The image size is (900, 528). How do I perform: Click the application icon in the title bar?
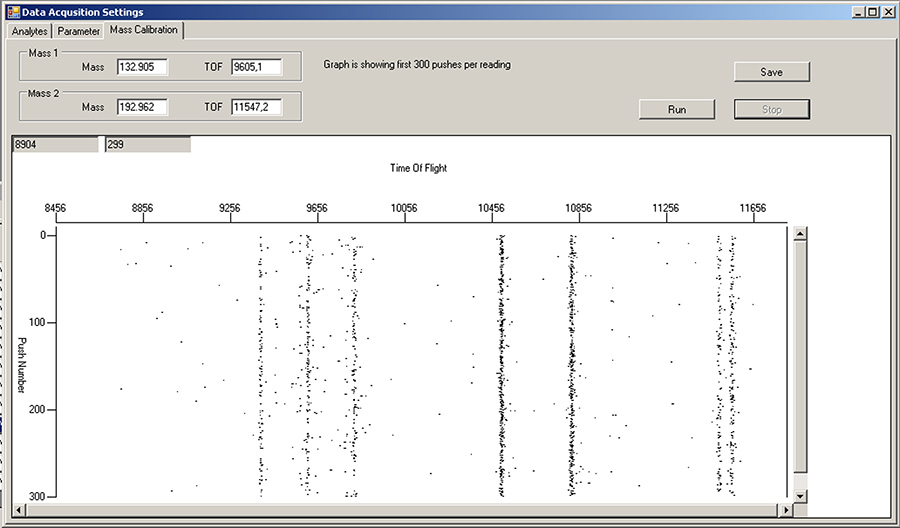tap(14, 12)
